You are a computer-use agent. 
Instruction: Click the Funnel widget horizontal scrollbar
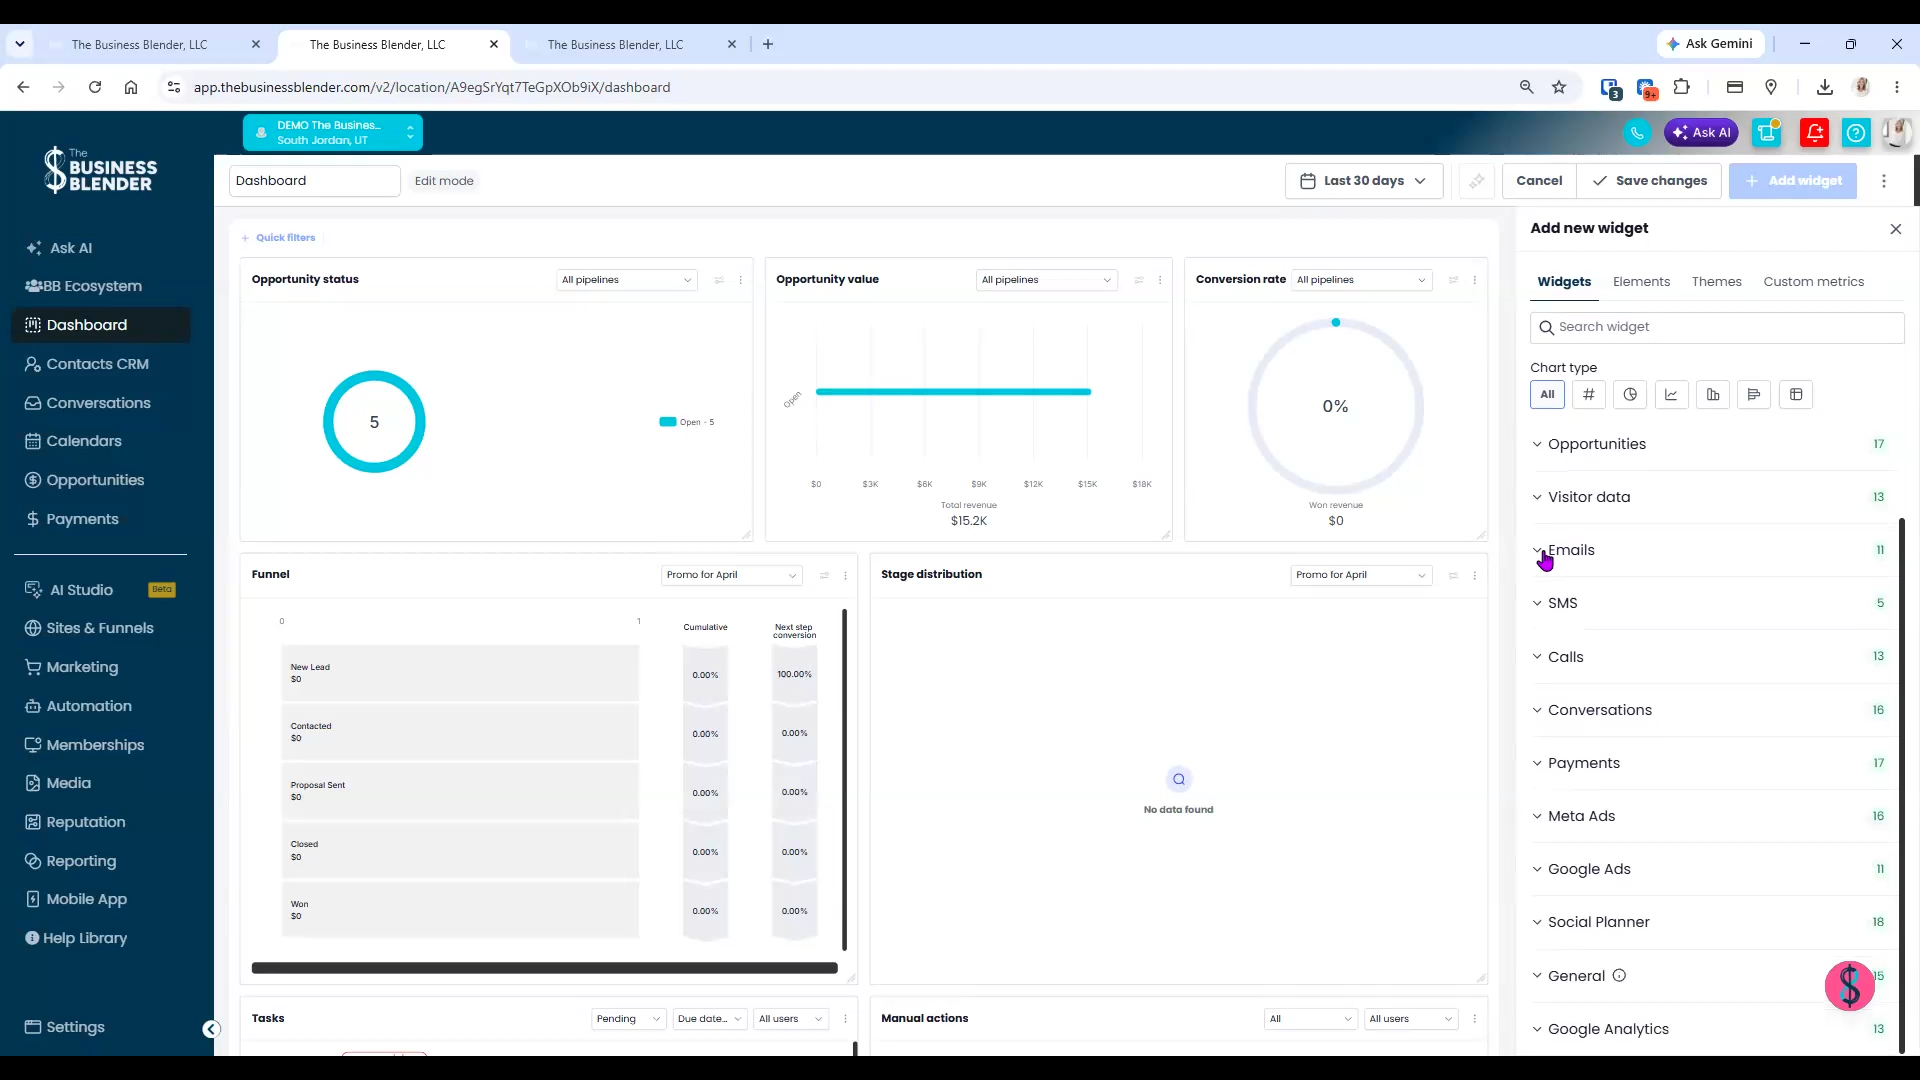tap(544, 968)
